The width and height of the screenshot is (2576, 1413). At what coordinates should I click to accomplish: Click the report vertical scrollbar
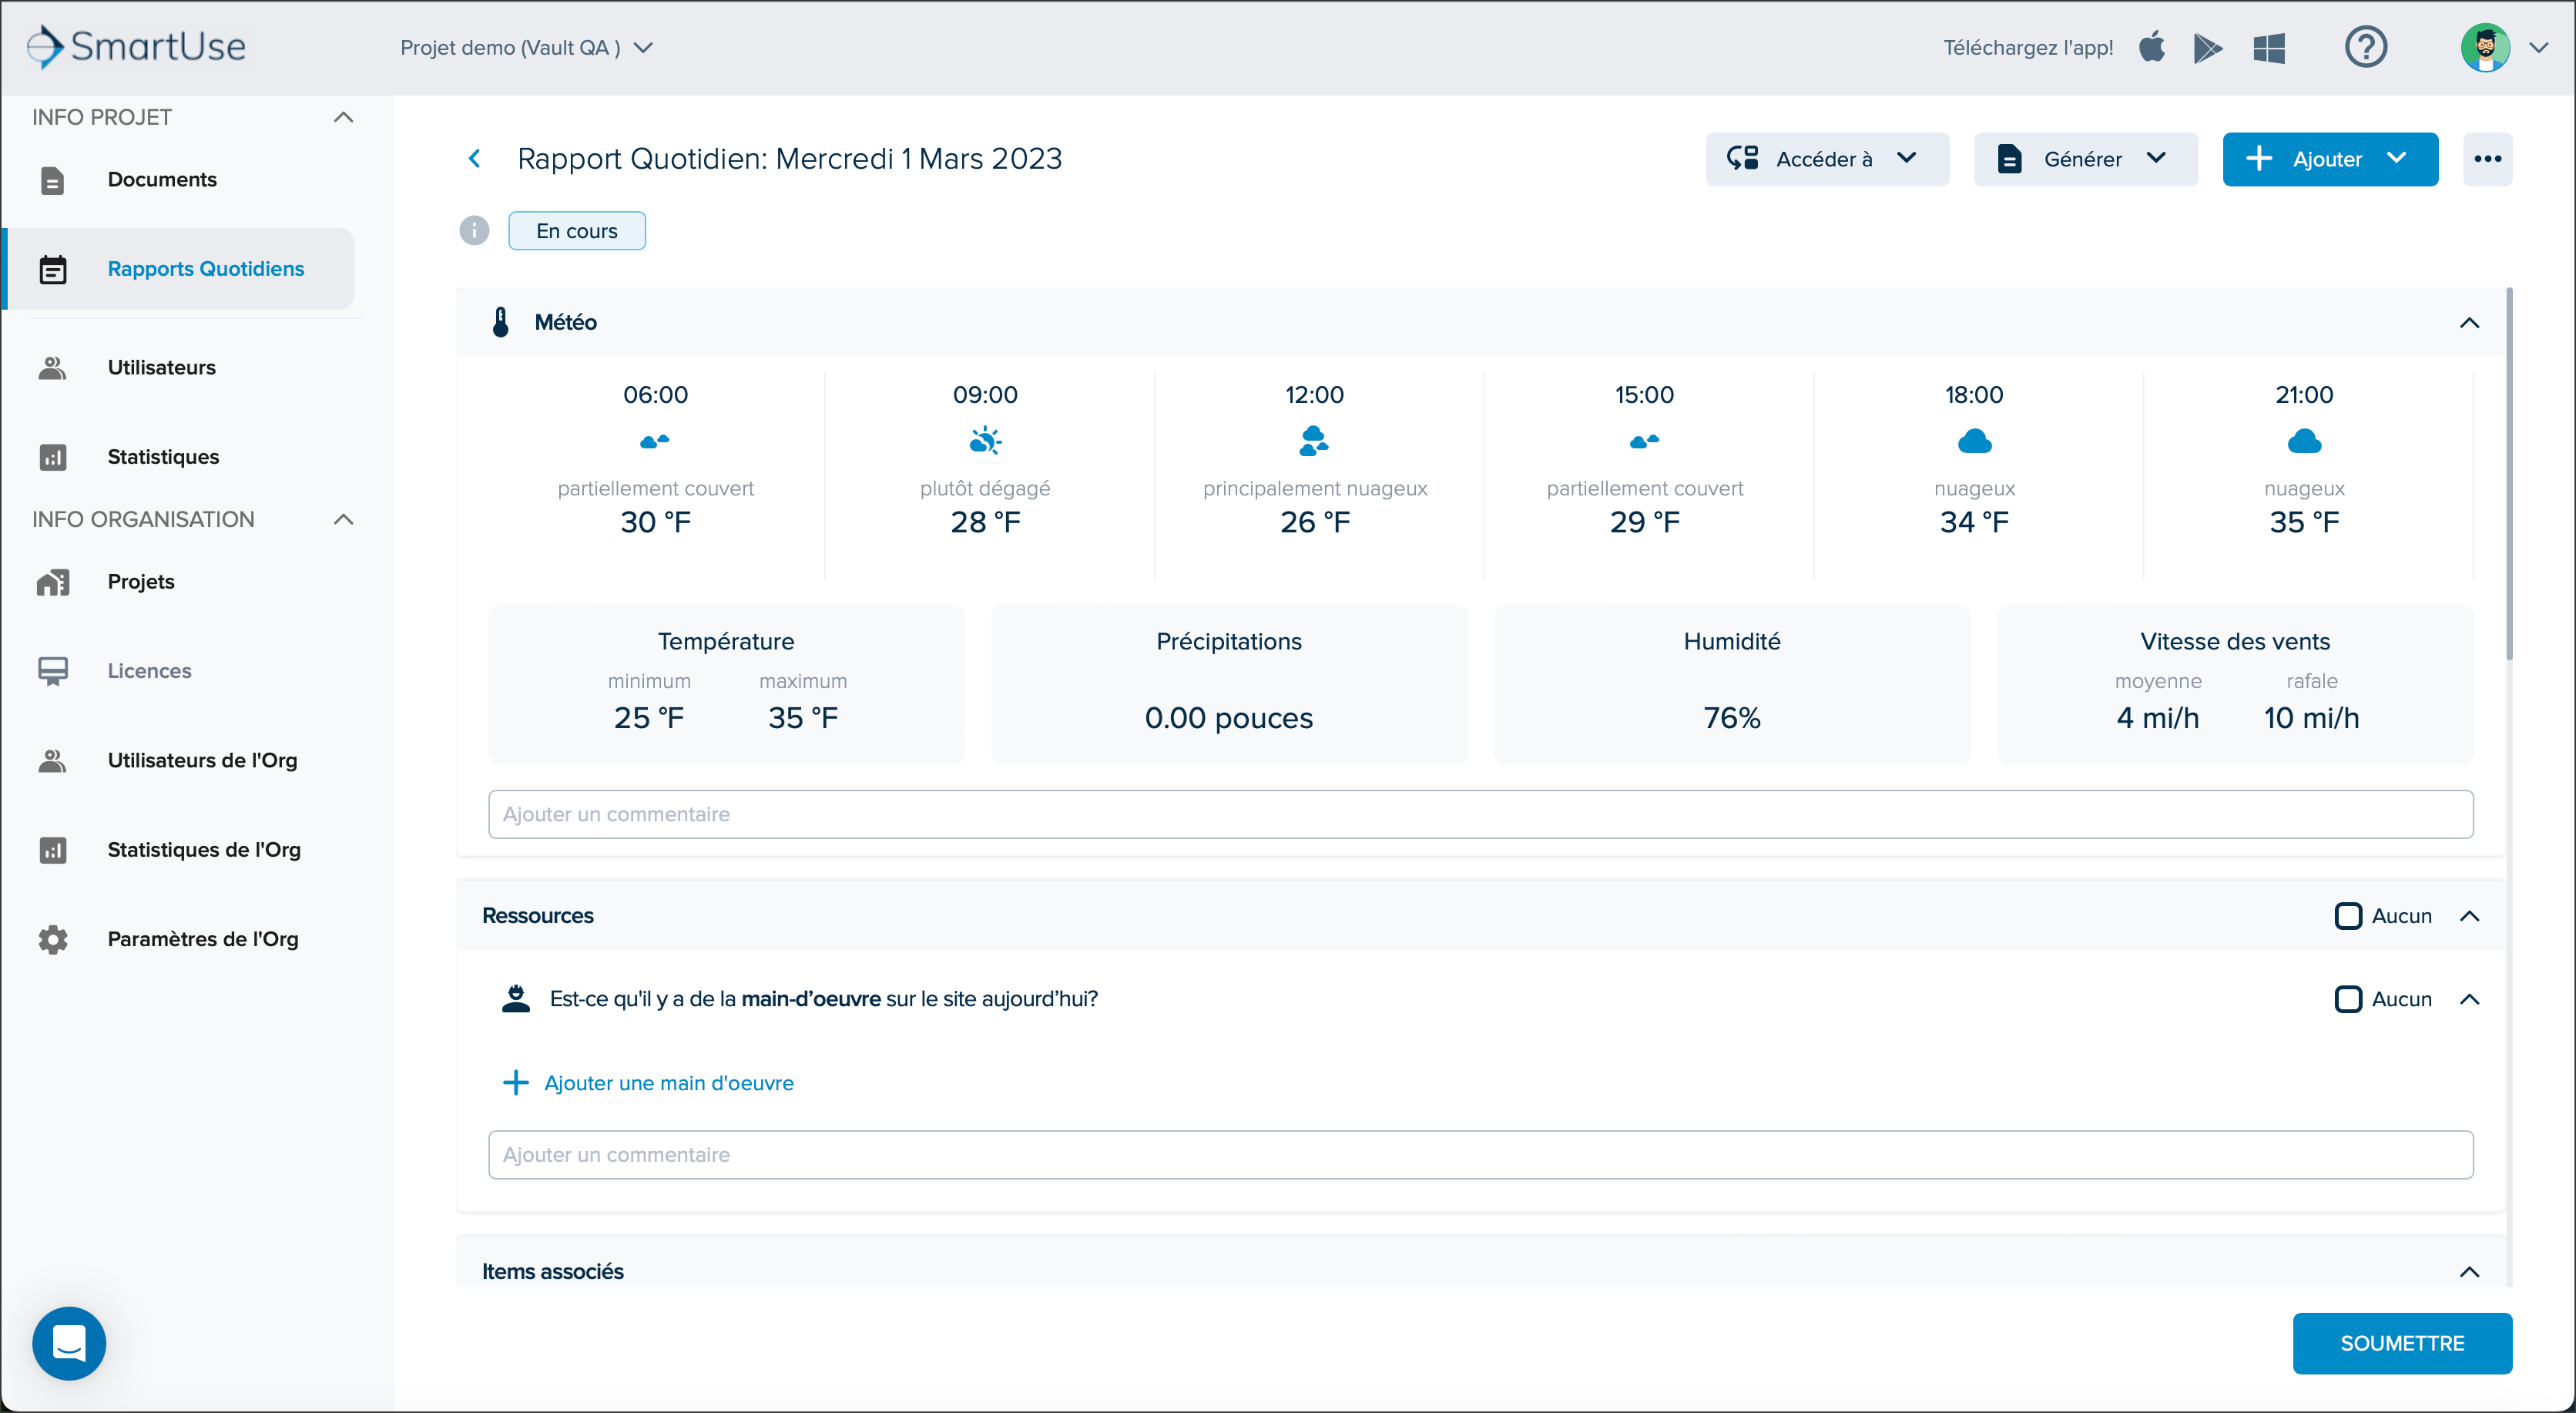2509,475
